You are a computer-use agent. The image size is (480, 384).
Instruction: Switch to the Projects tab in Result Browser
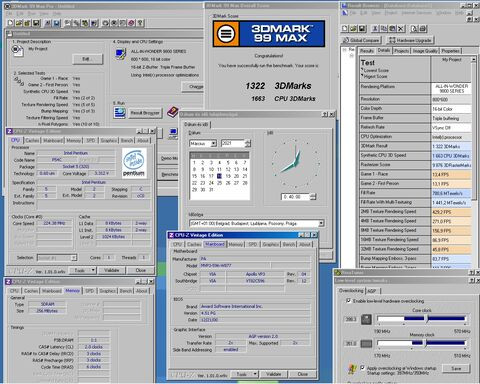click(401, 51)
